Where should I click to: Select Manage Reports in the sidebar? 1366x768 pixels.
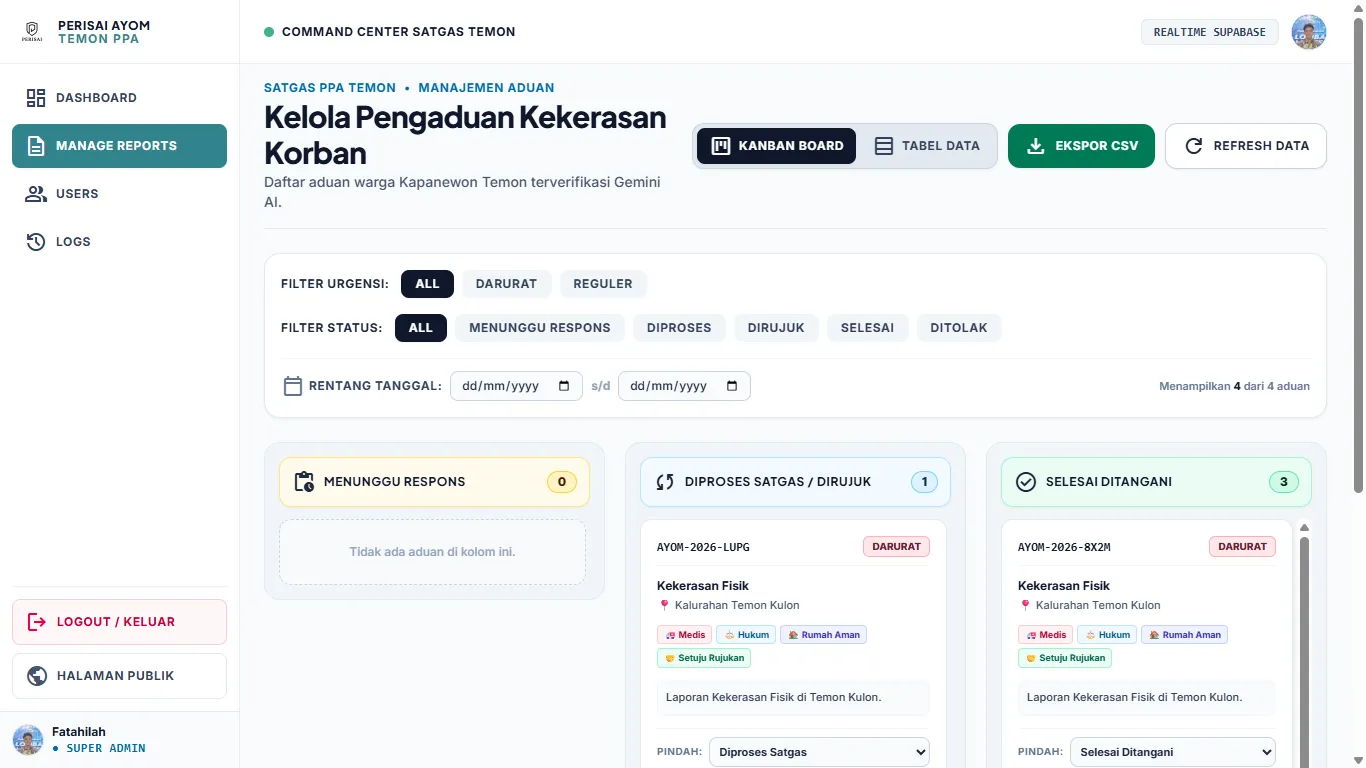coord(119,146)
